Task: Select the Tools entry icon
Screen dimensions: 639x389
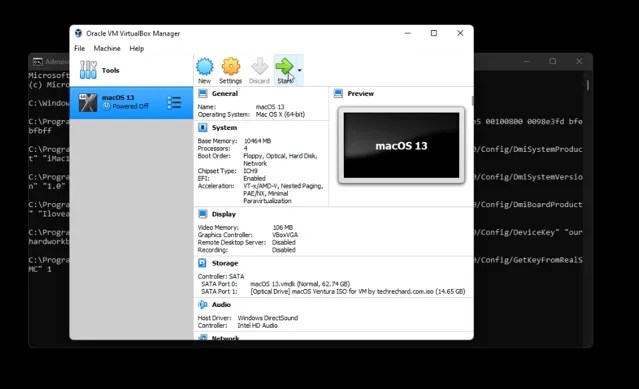Action: point(88,70)
